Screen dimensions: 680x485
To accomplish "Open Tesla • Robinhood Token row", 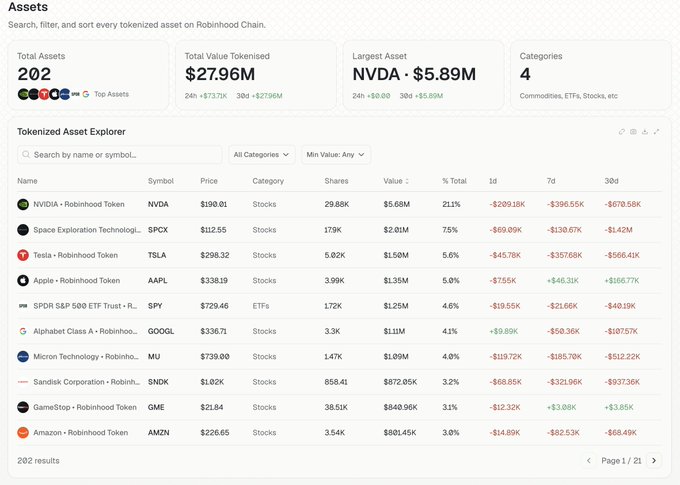I will click(340, 255).
